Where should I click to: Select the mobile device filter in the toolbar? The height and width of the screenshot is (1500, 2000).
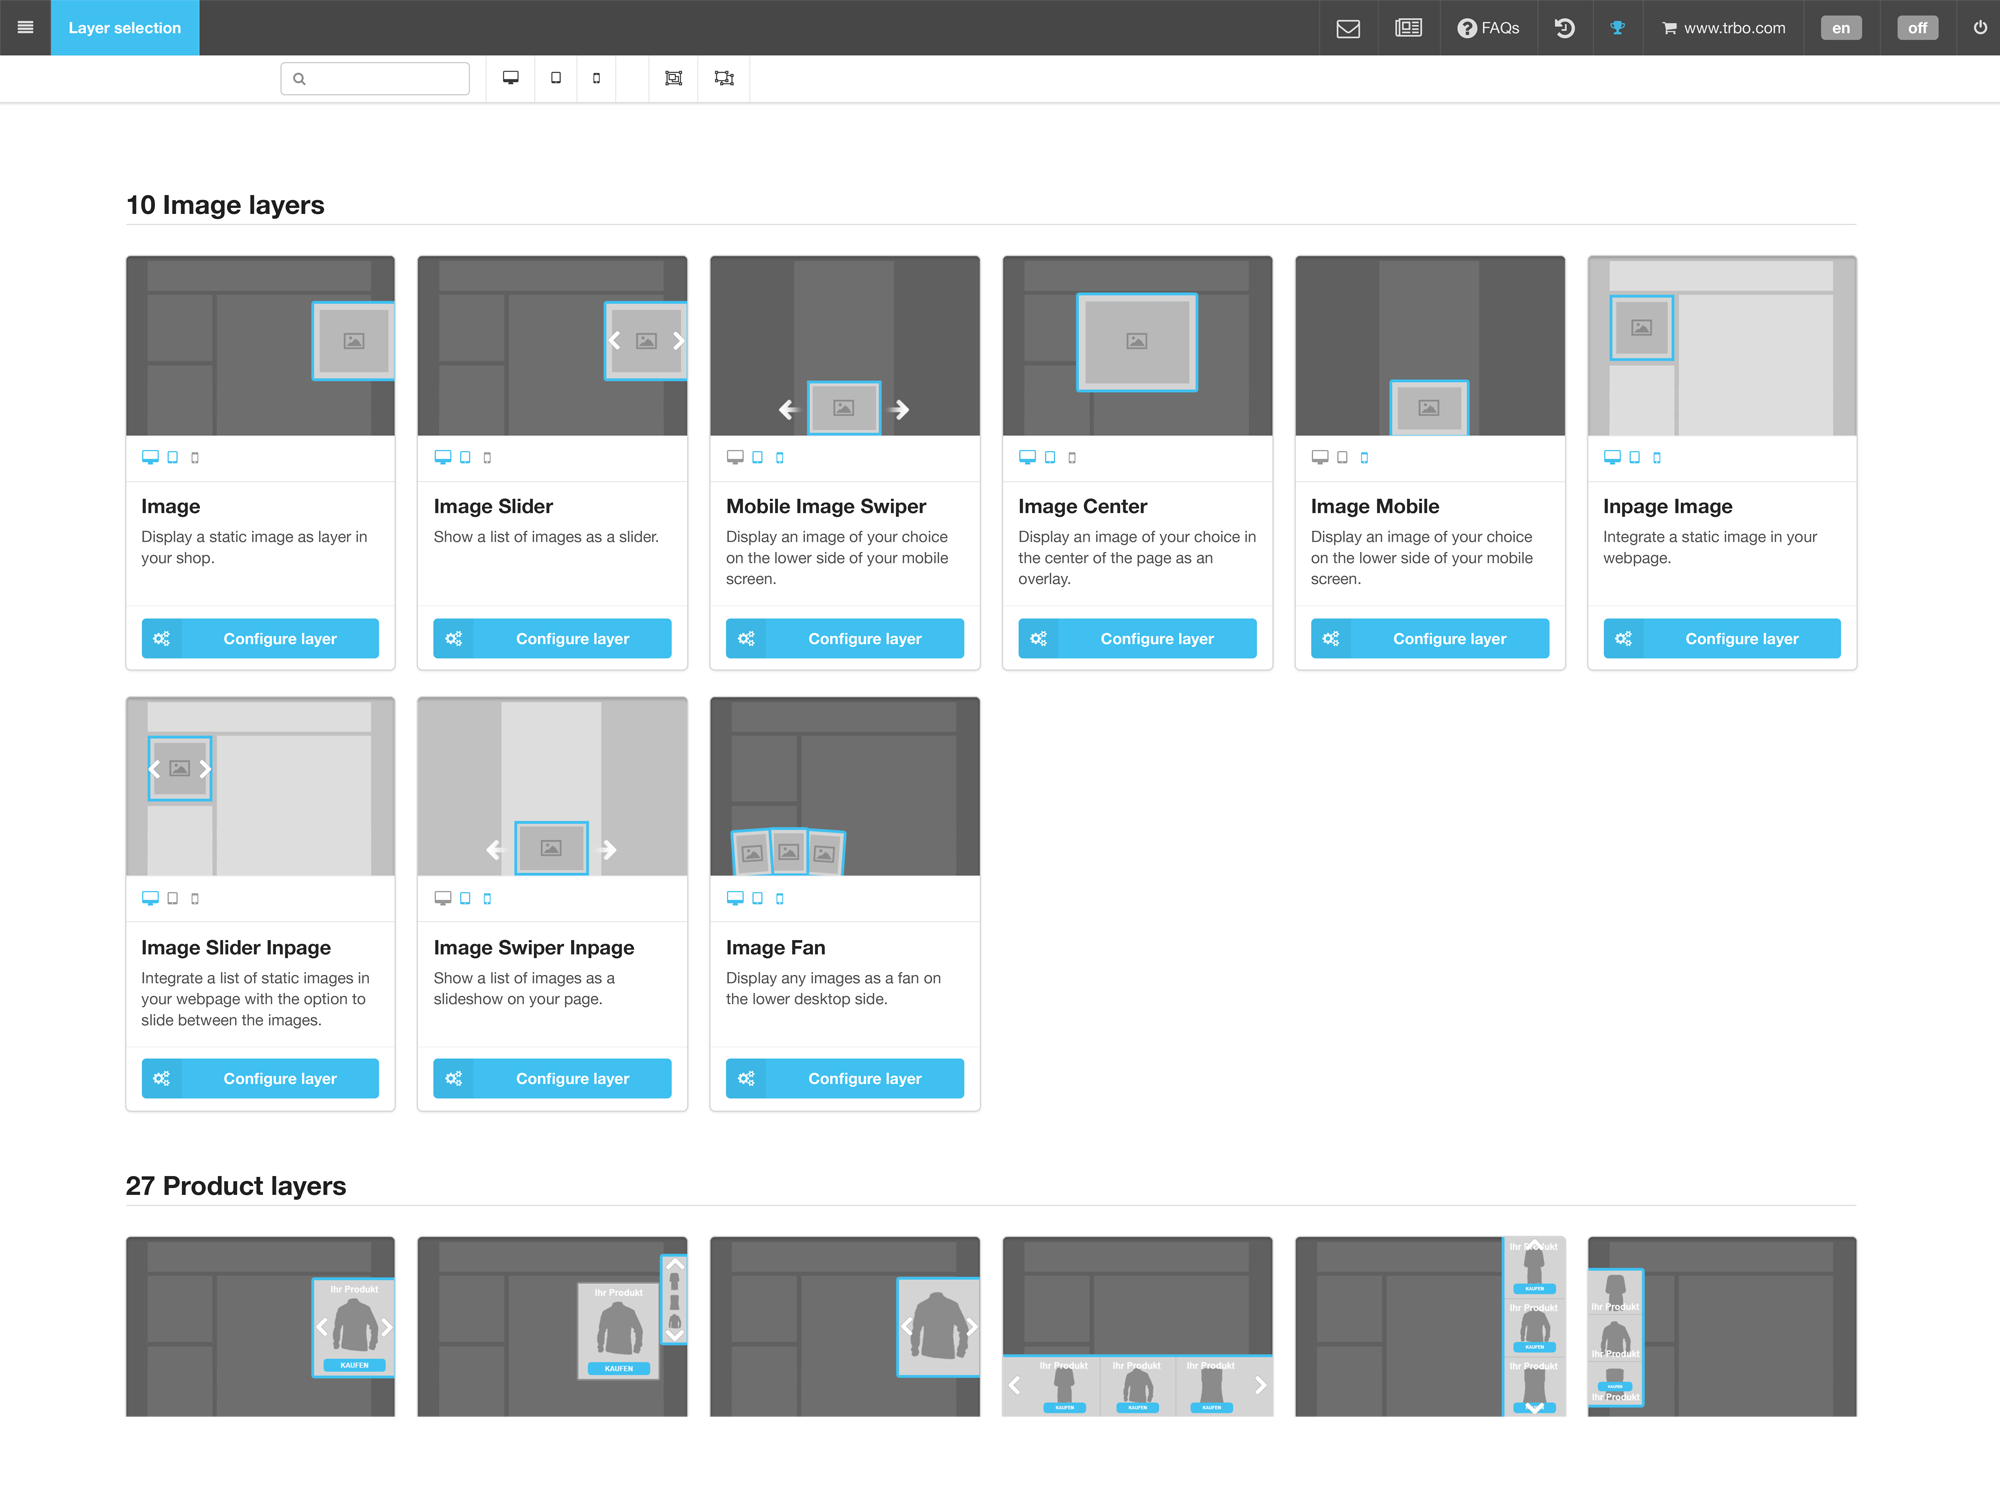click(x=597, y=77)
